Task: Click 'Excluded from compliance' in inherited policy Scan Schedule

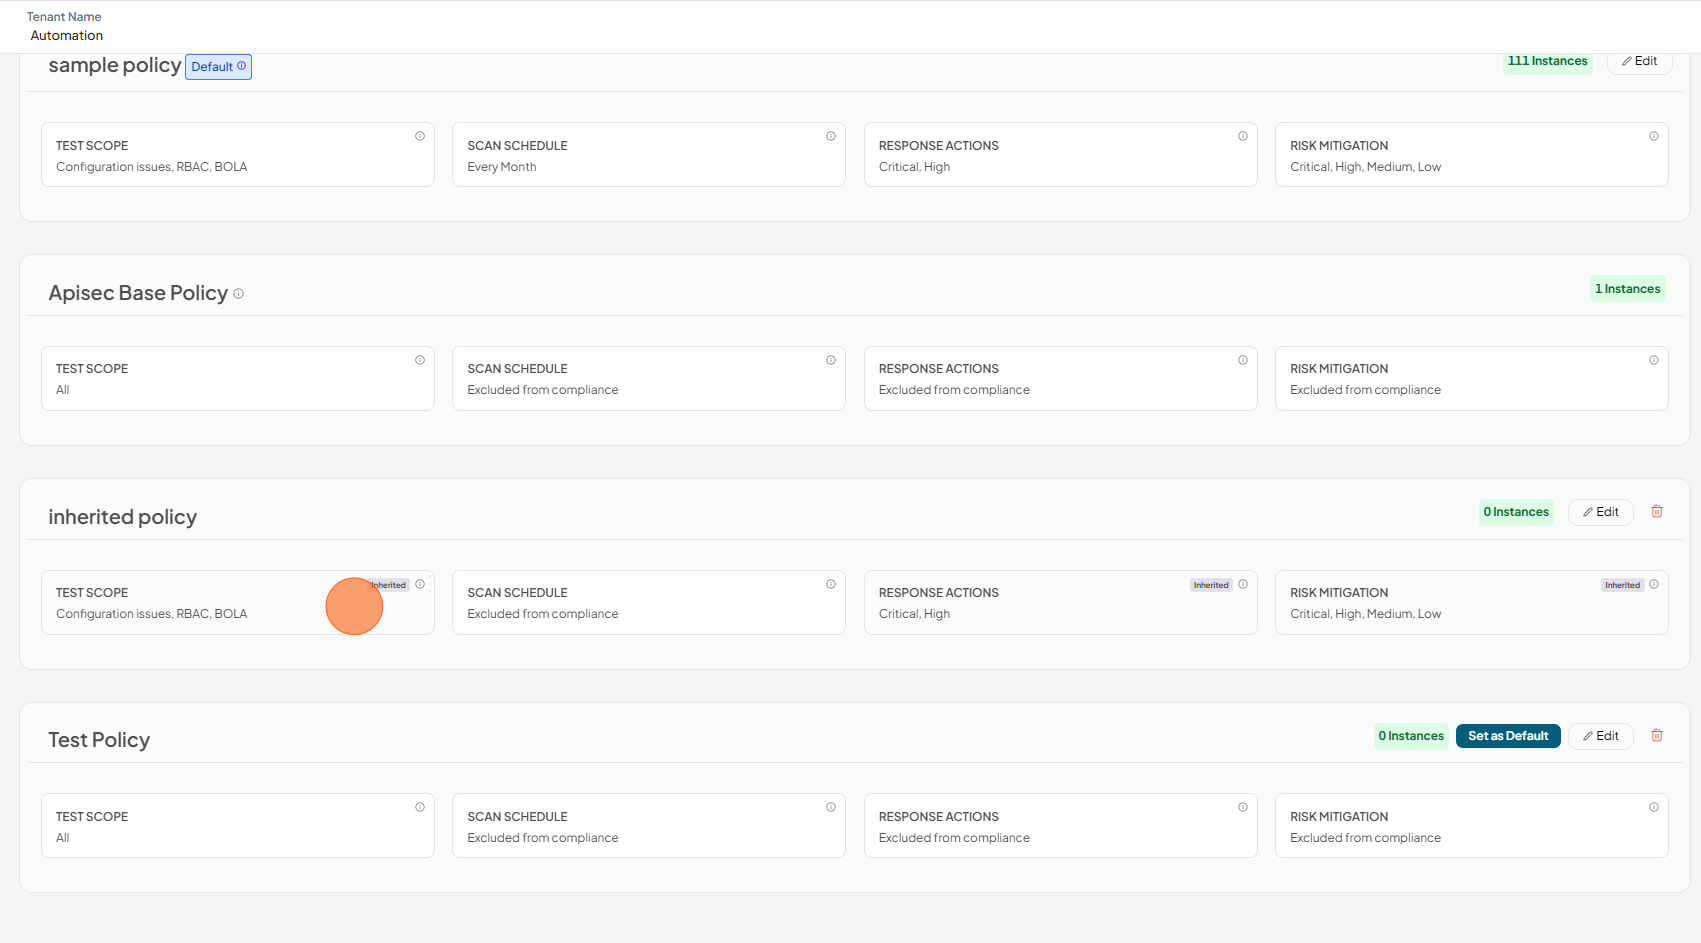Action: (x=543, y=614)
